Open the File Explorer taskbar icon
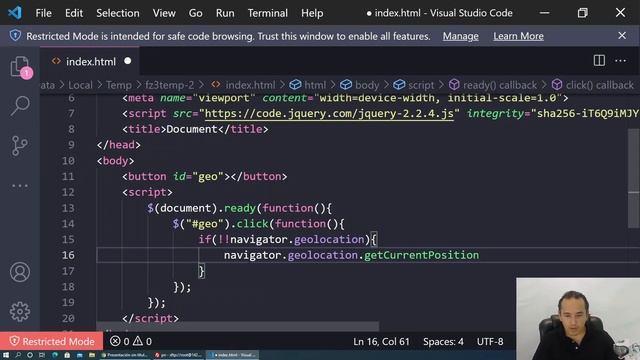Viewport: 640px width, 360px height. [92, 355]
